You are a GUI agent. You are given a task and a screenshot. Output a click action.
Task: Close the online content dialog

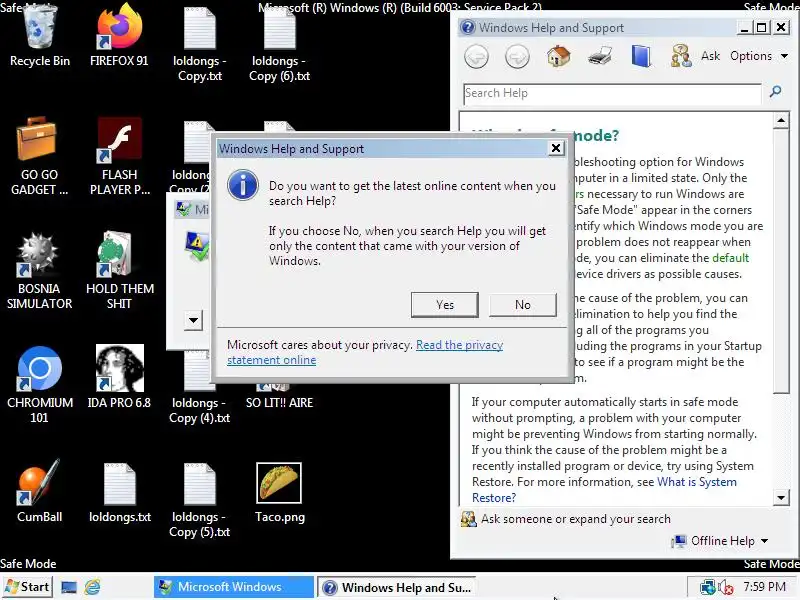[556, 148]
